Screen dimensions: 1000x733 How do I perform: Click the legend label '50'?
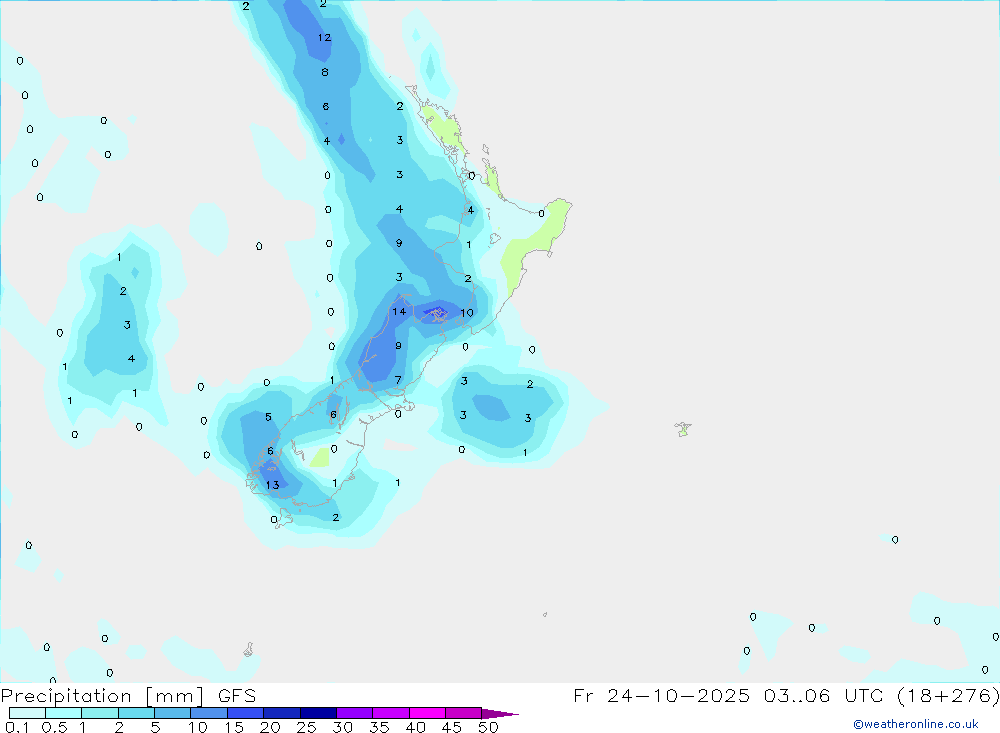tap(488, 727)
